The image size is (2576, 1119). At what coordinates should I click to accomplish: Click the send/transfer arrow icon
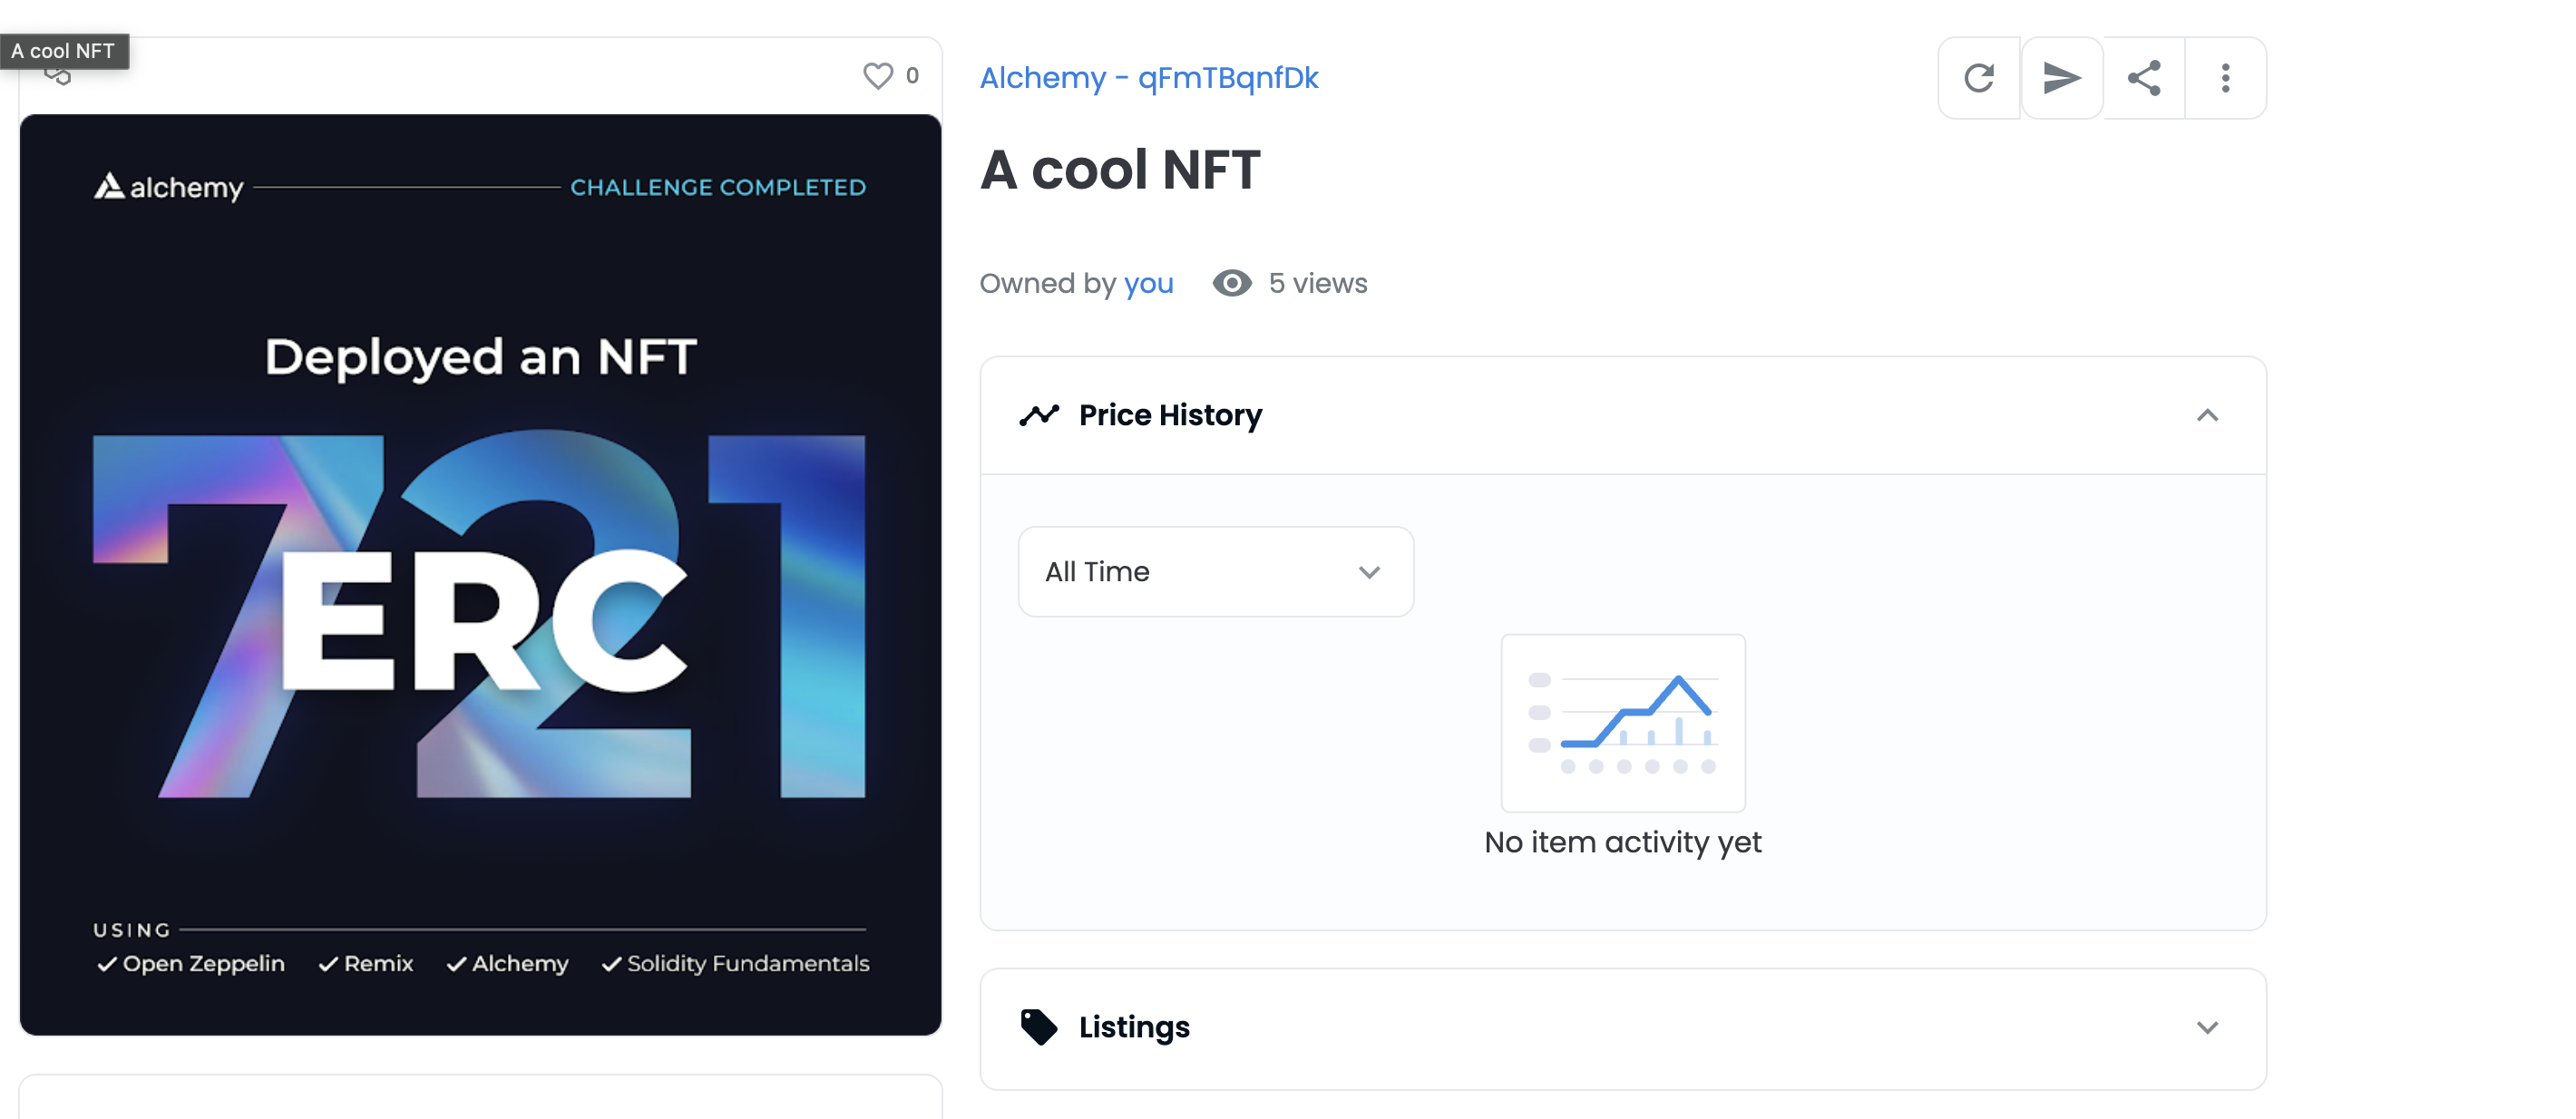pyautogui.click(x=2060, y=77)
